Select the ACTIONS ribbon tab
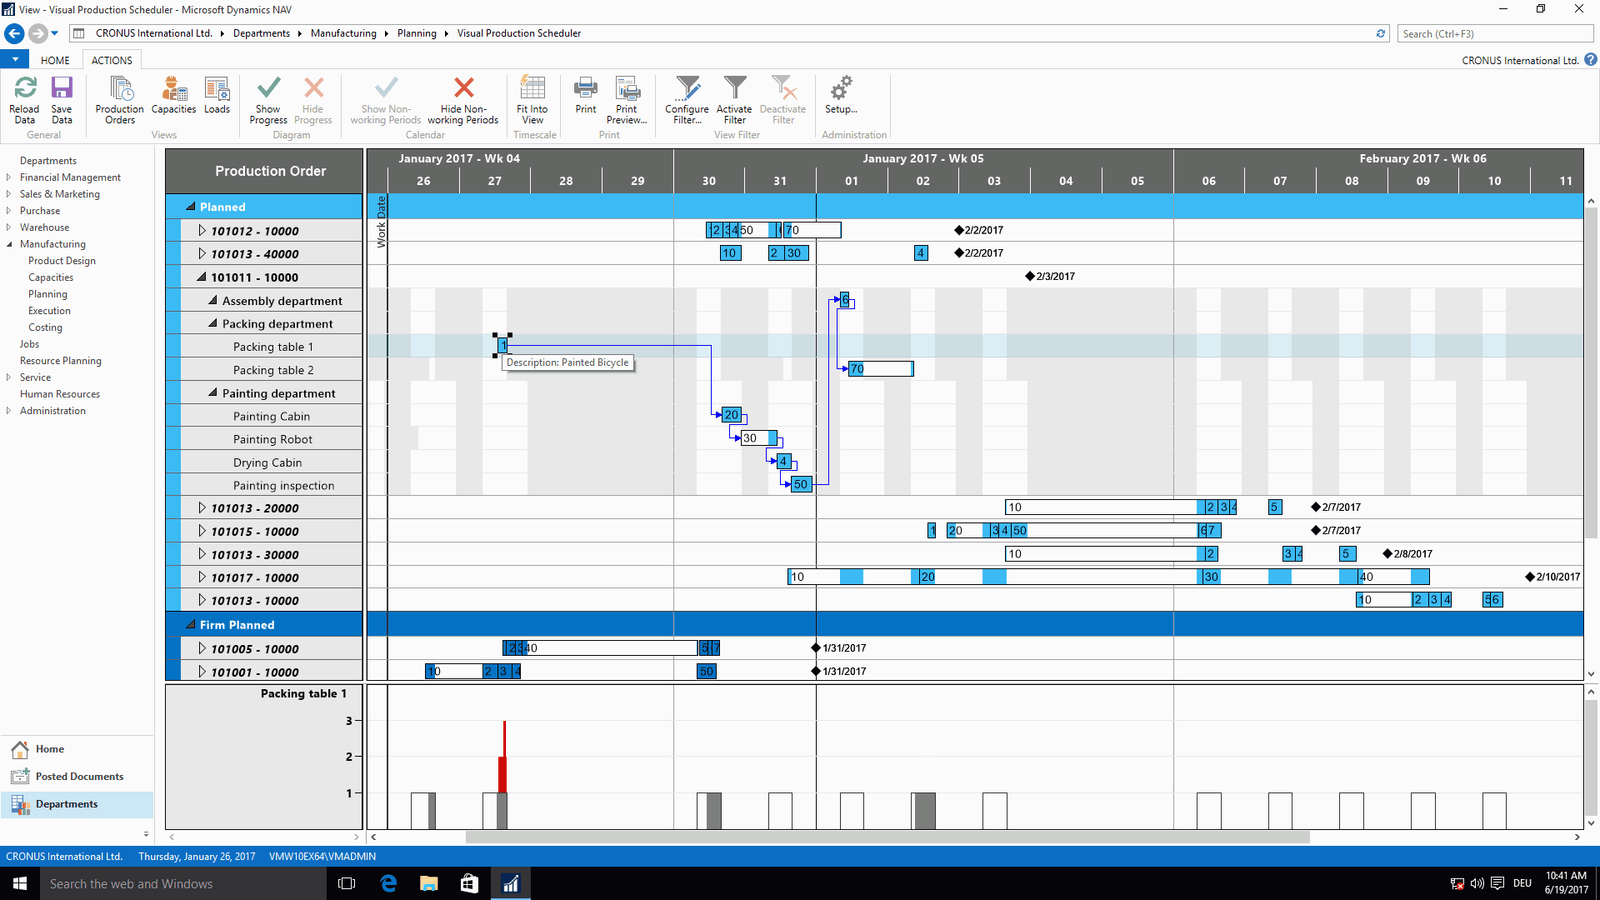The image size is (1600, 900). [112, 60]
